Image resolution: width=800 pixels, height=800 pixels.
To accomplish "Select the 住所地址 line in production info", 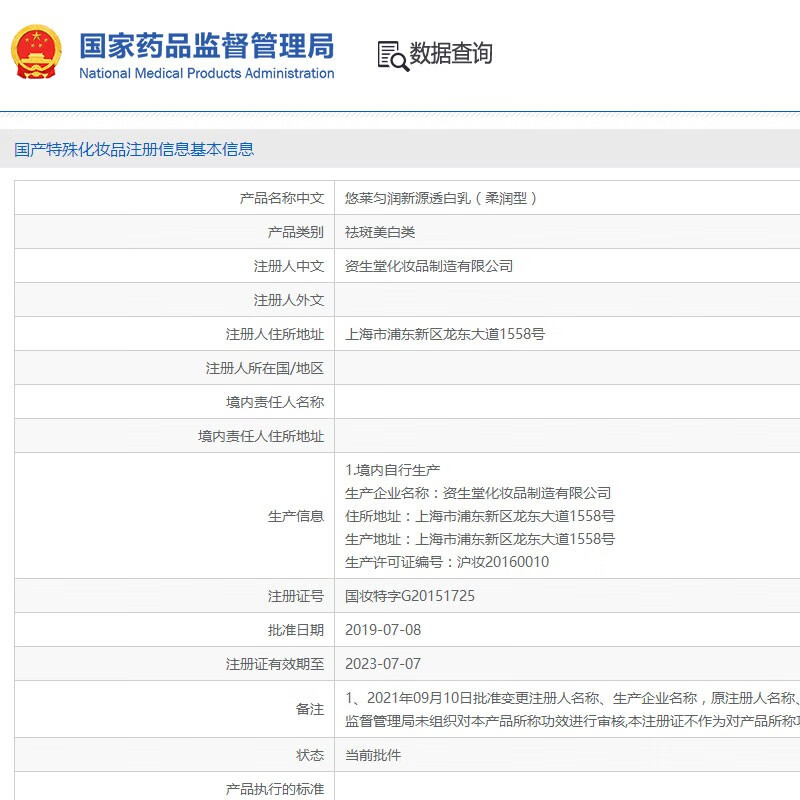I will [x=480, y=516].
